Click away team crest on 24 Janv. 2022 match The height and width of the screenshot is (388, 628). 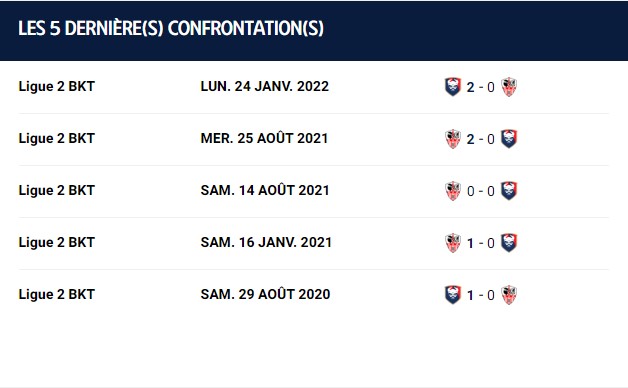coord(509,87)
